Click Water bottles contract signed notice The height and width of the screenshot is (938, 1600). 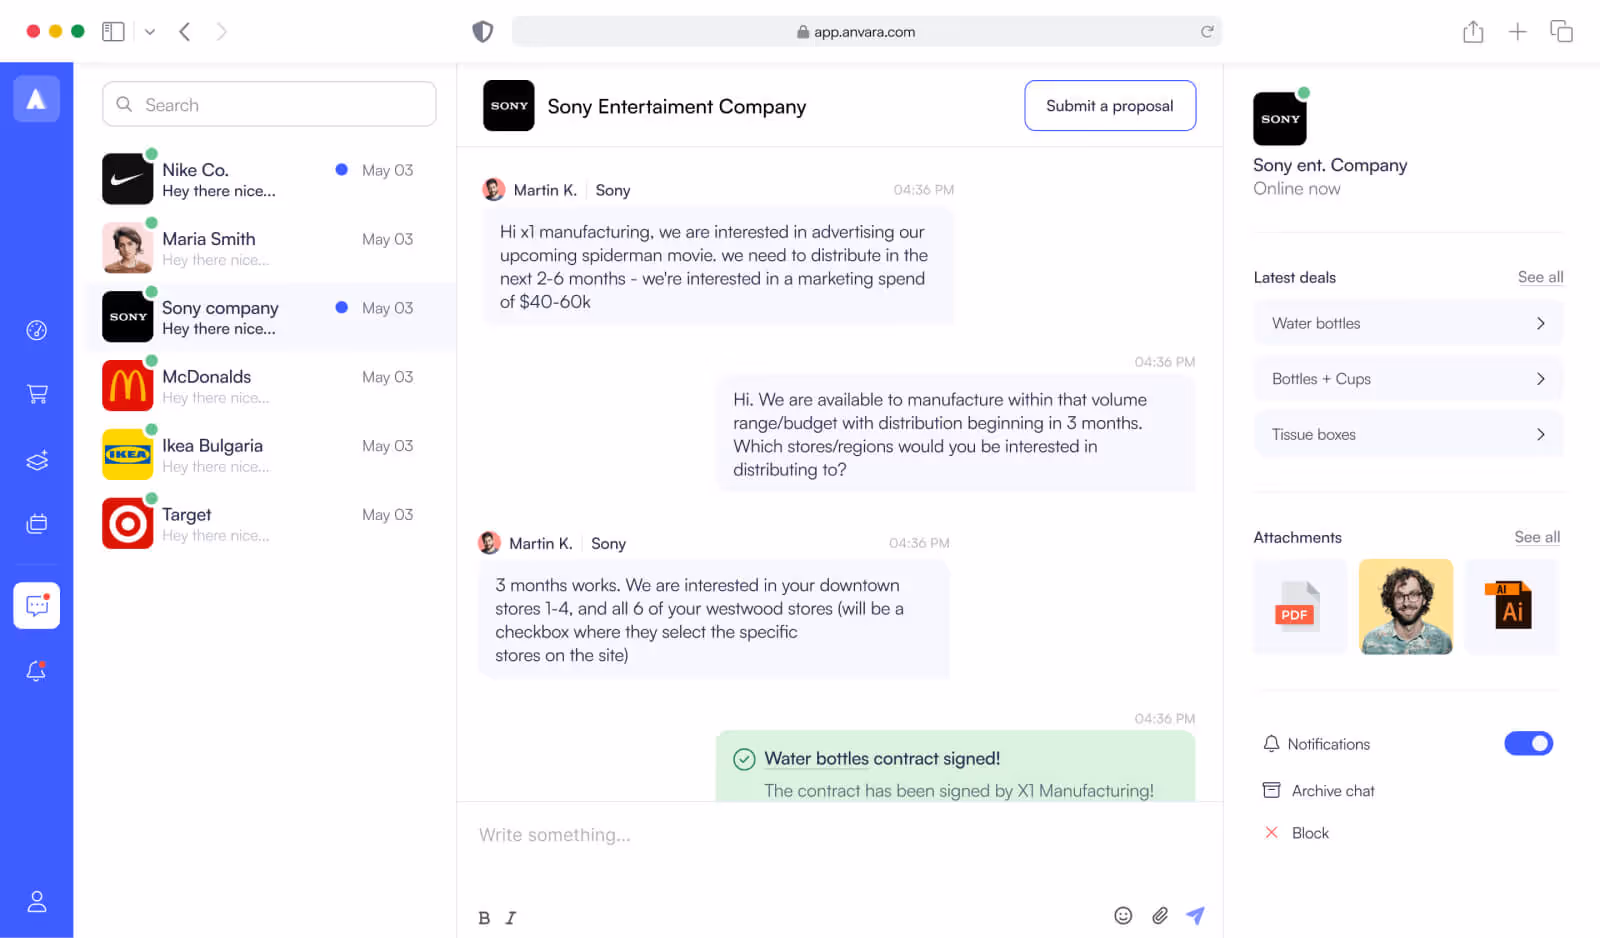coord(955,766)
